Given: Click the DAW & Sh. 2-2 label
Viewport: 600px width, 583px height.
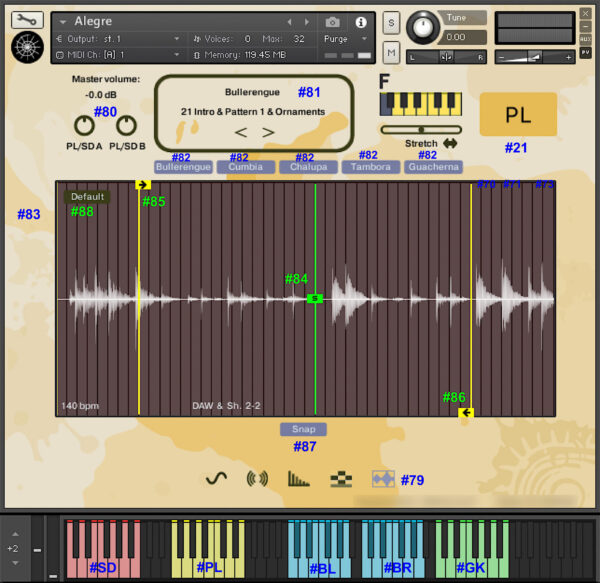Looking at the screenshot, I should click(x=226, y=406).
